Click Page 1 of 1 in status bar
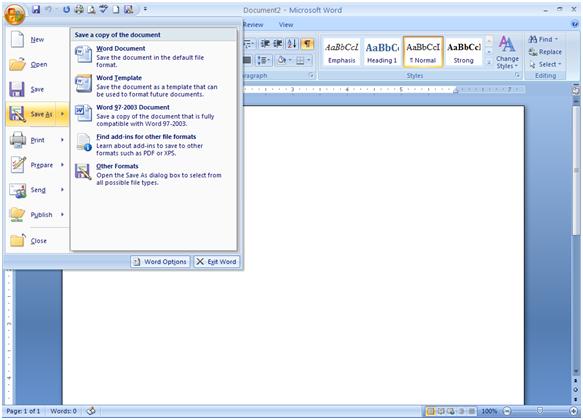Screen dimensions: 583x420 [x=23, y=411]
